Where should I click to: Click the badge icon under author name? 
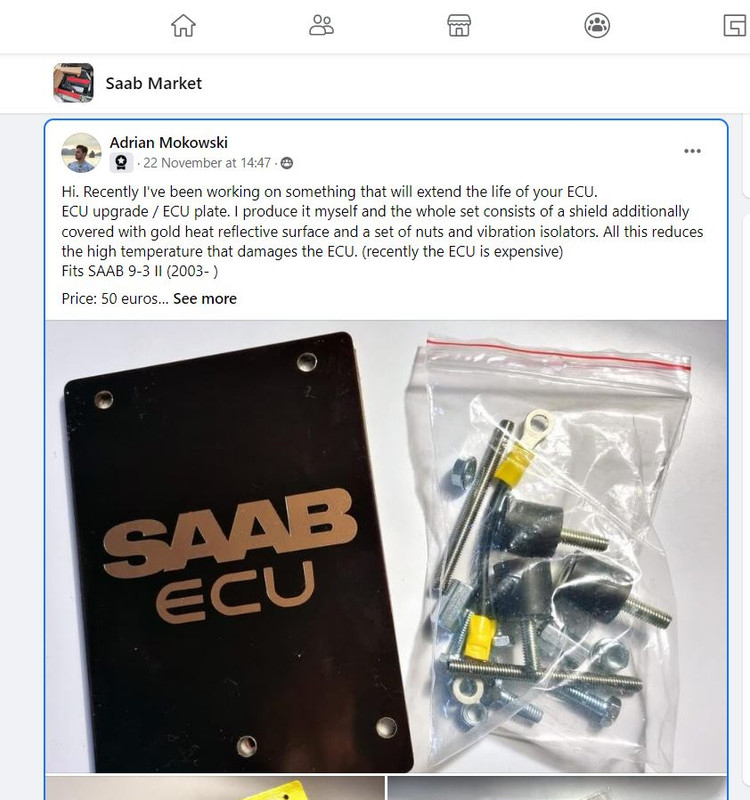pyautogui.click(x=121, y=163)
